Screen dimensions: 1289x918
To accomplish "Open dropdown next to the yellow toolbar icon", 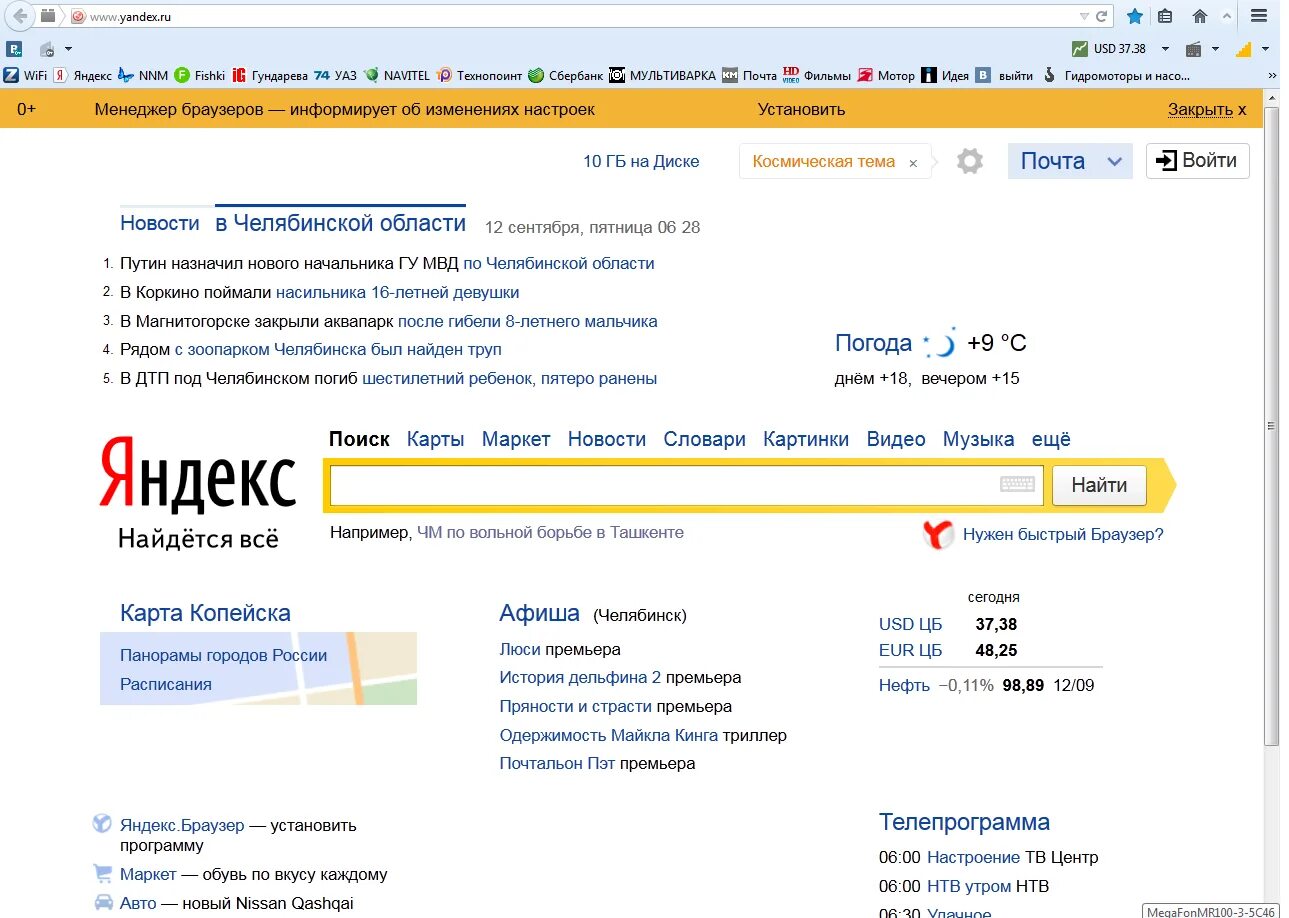I will tap(1265, 48).
